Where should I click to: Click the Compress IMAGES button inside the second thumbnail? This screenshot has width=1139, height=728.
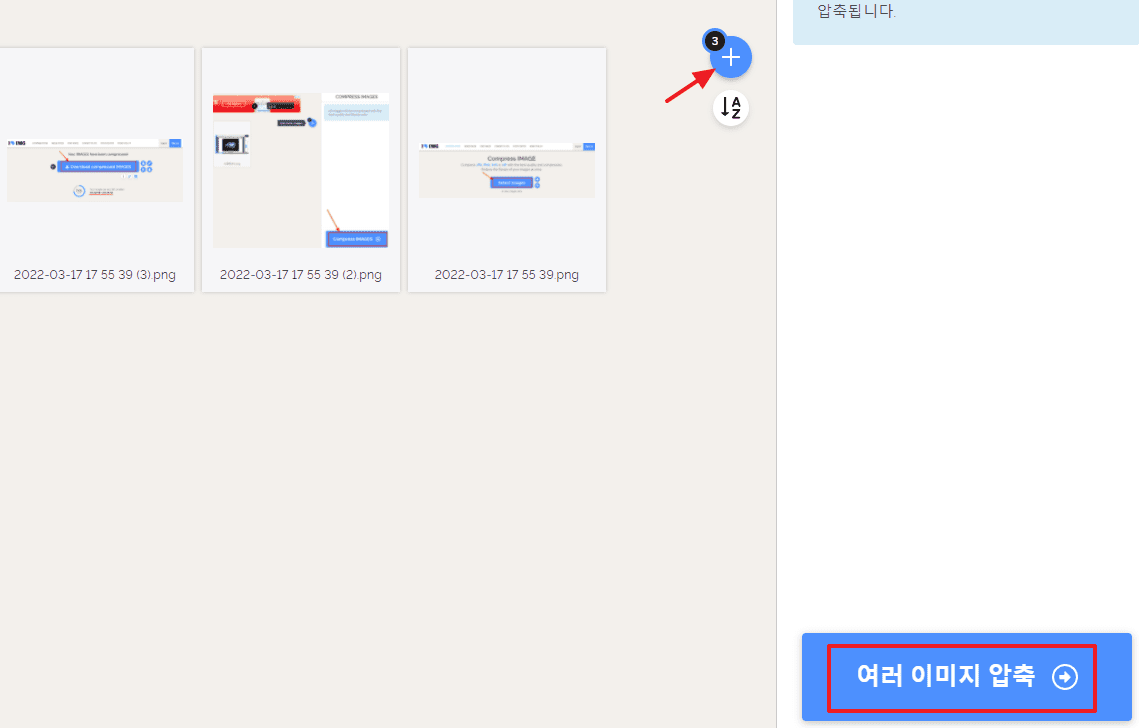(x=357, y=239)
